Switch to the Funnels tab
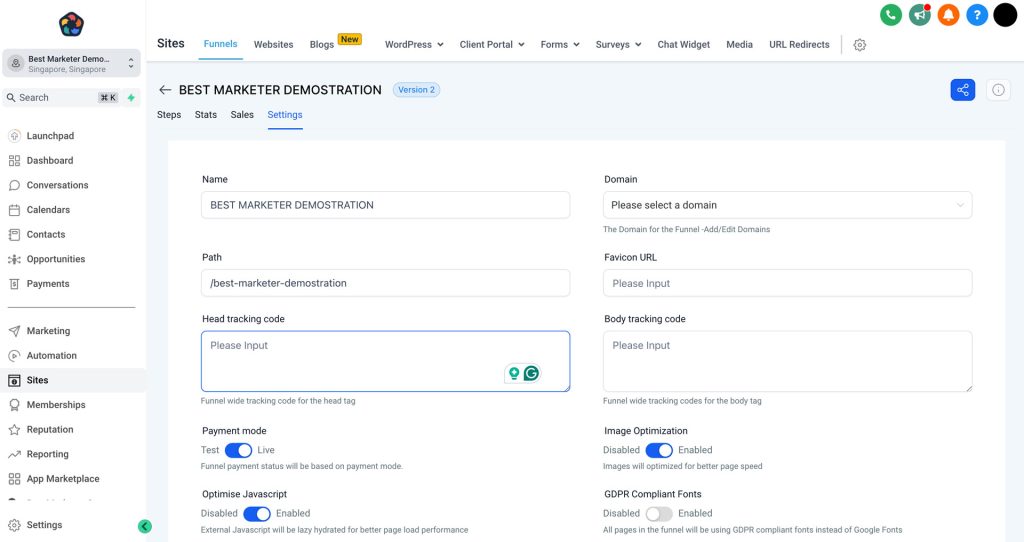Image resolution: width=1024 pixels, height=542 pixels. pyautogui.click(x=221, y=44)
